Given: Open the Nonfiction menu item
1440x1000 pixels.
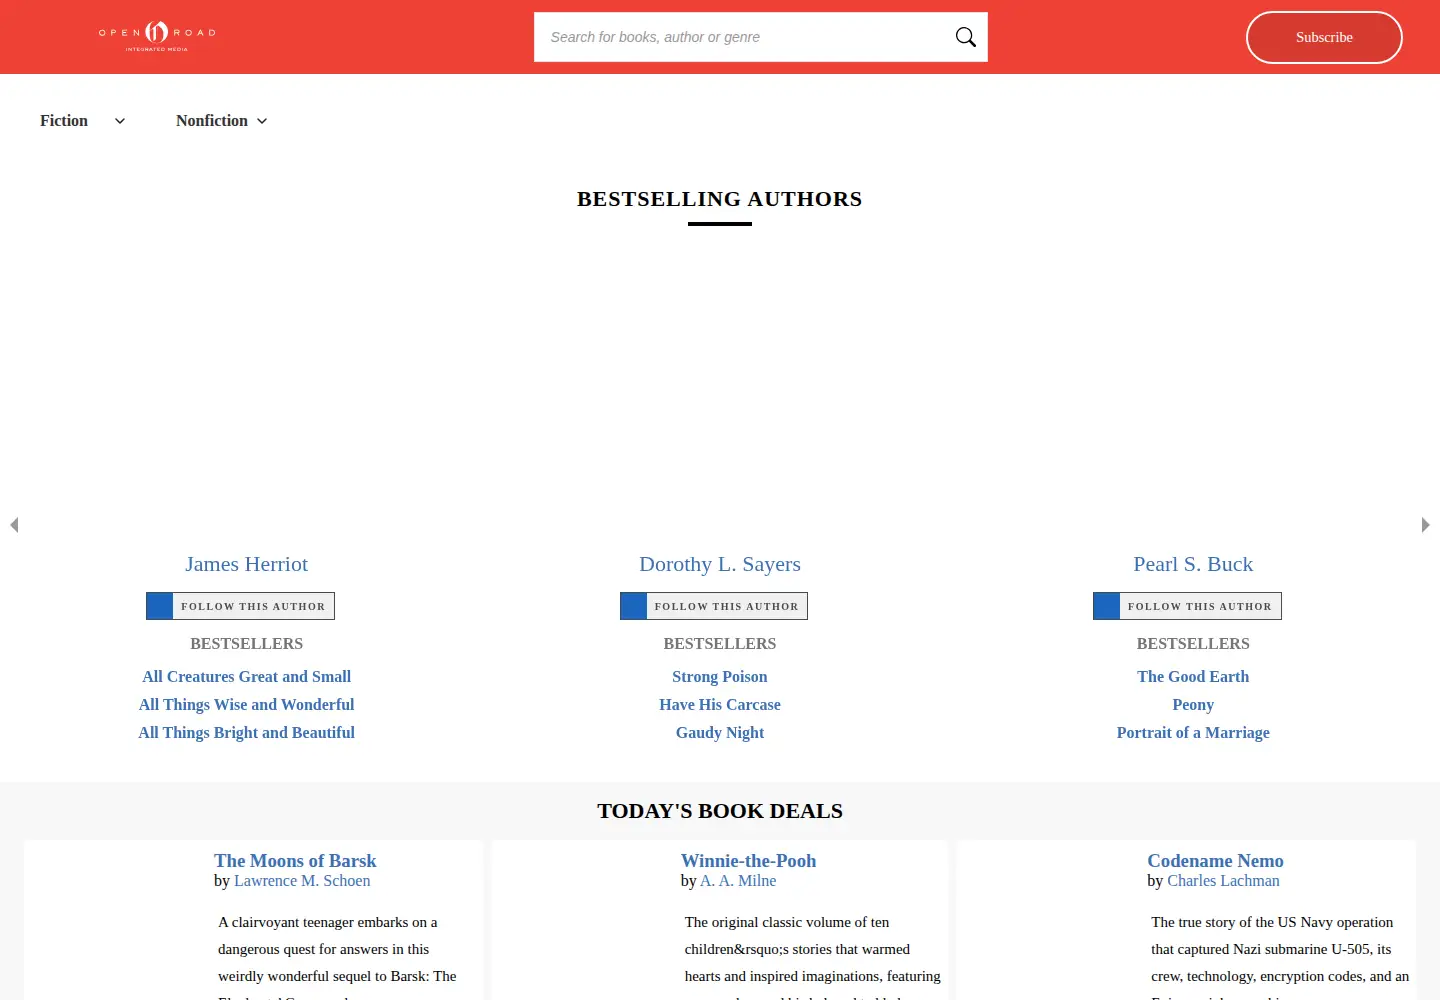Looking at the screenshot, I should pyautogui.click(x=212, y=121).
